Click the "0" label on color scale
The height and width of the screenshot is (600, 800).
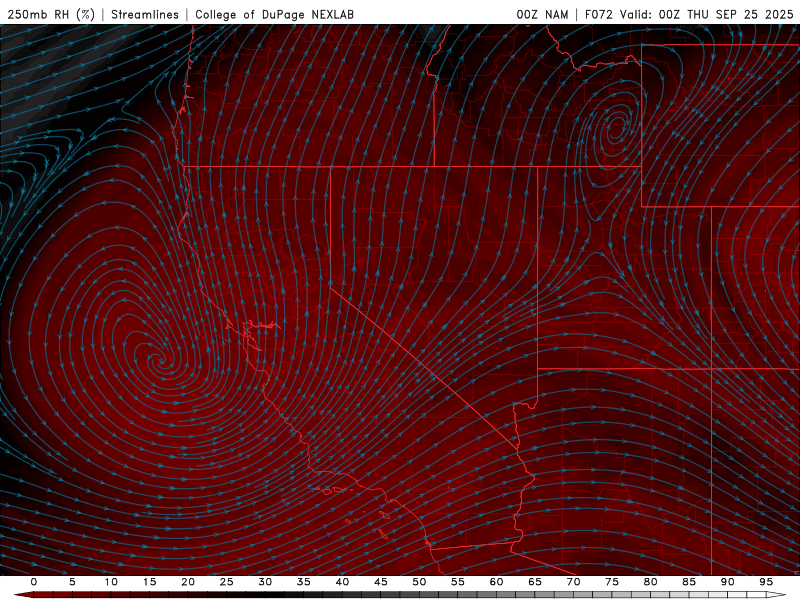(x=34, y=582)
